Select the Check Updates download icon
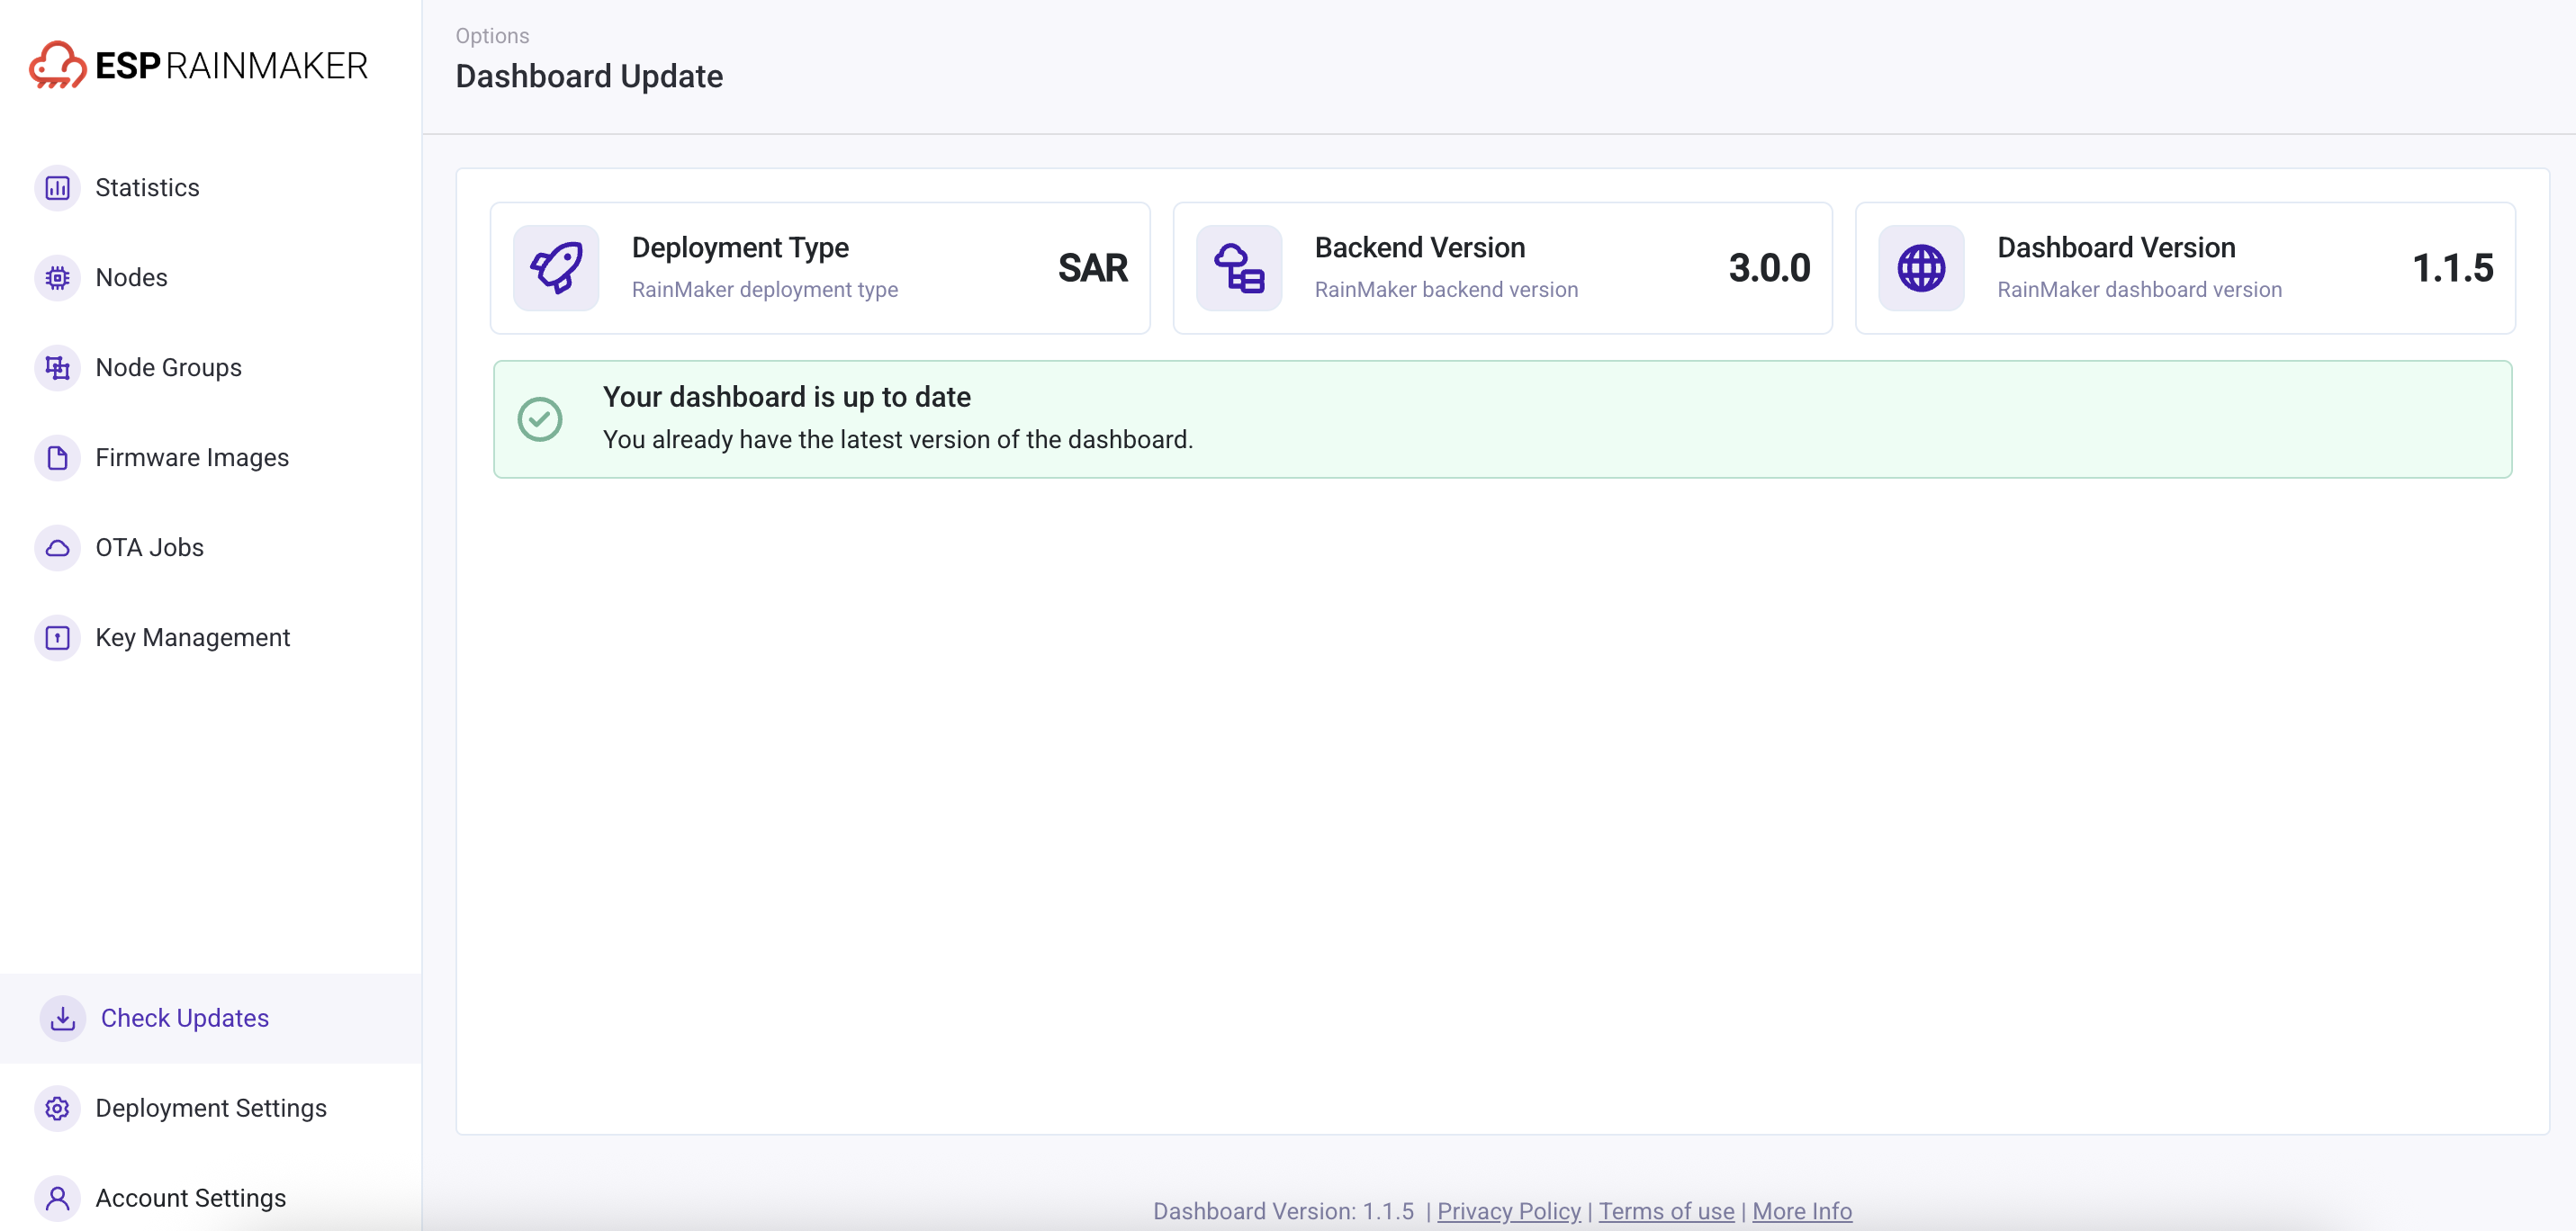The height and width of the screenshot is (1231, 2576). pyautogui.click(x=62, y=1017)
